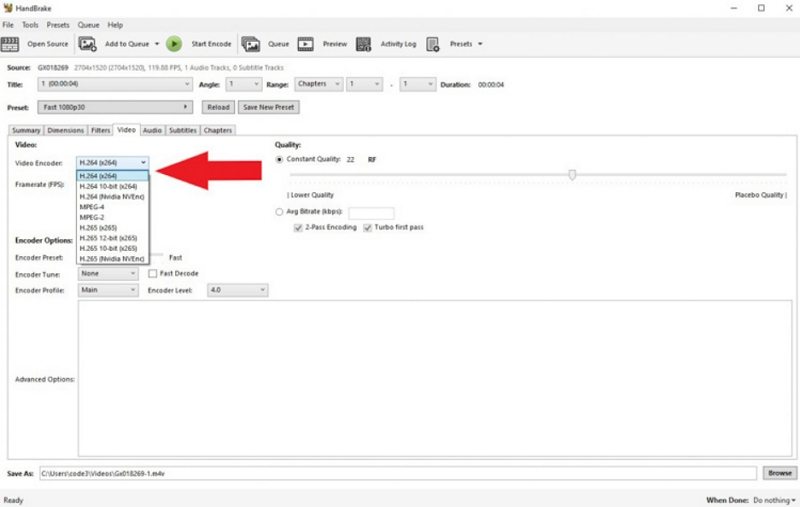Open the When Done dropdown
800x507 pixels.
click(x=774, y=500)
